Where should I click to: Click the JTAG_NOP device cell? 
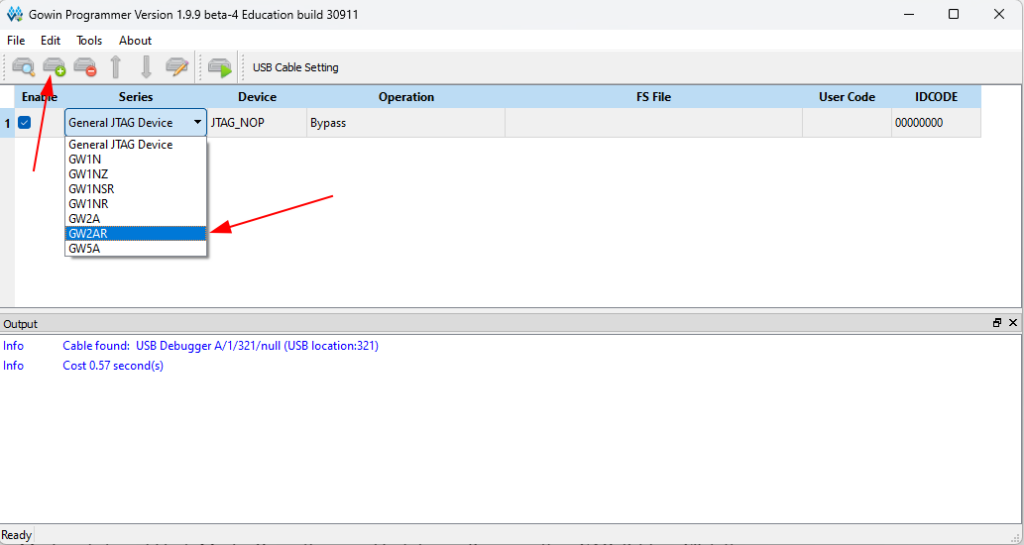coord(257,123)
